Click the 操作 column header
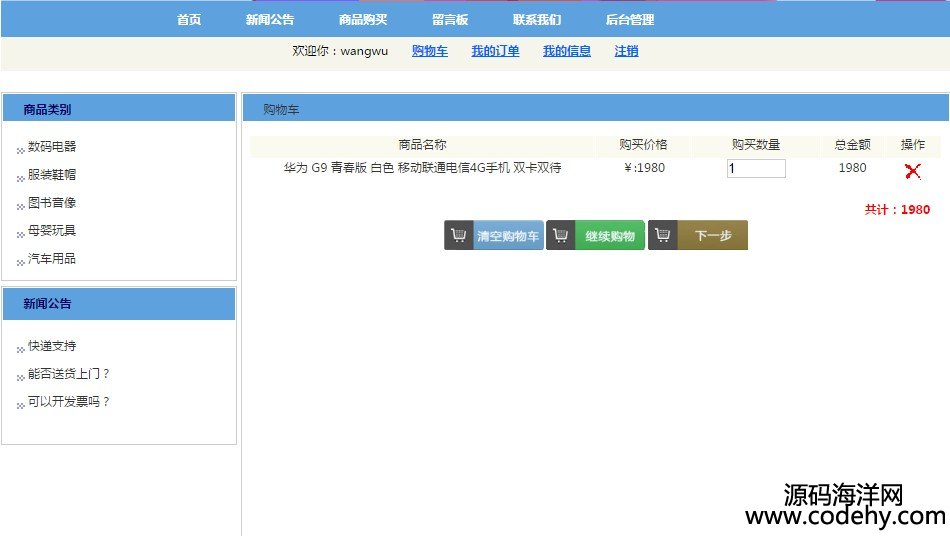Image resolution: width=950 pixels, height=536 pixels. [912, 145]
